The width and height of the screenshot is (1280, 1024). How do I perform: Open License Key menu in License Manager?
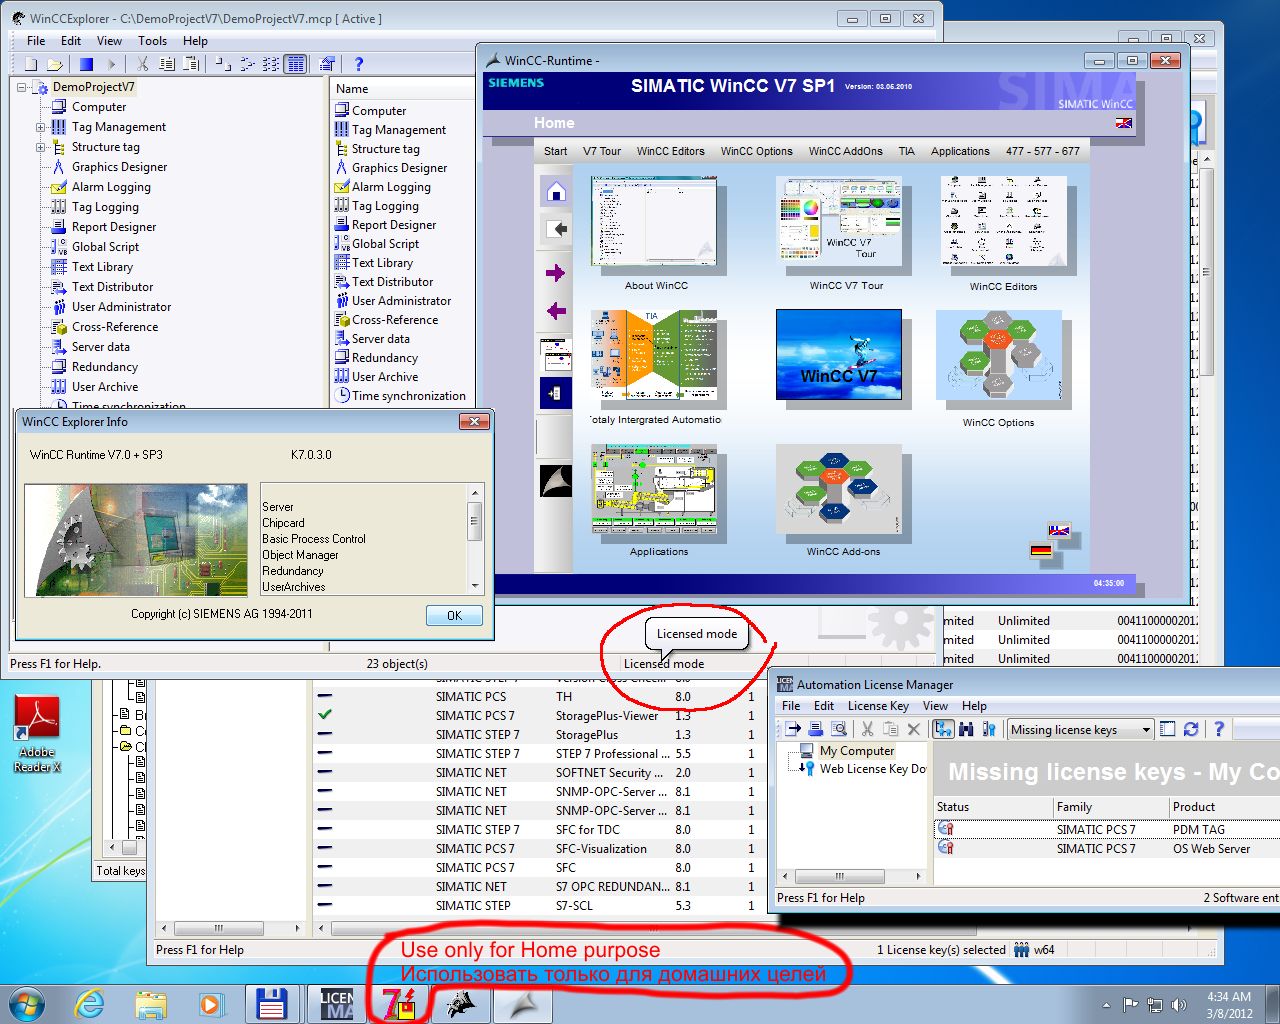pyautogui.click(x=878, y=706)
